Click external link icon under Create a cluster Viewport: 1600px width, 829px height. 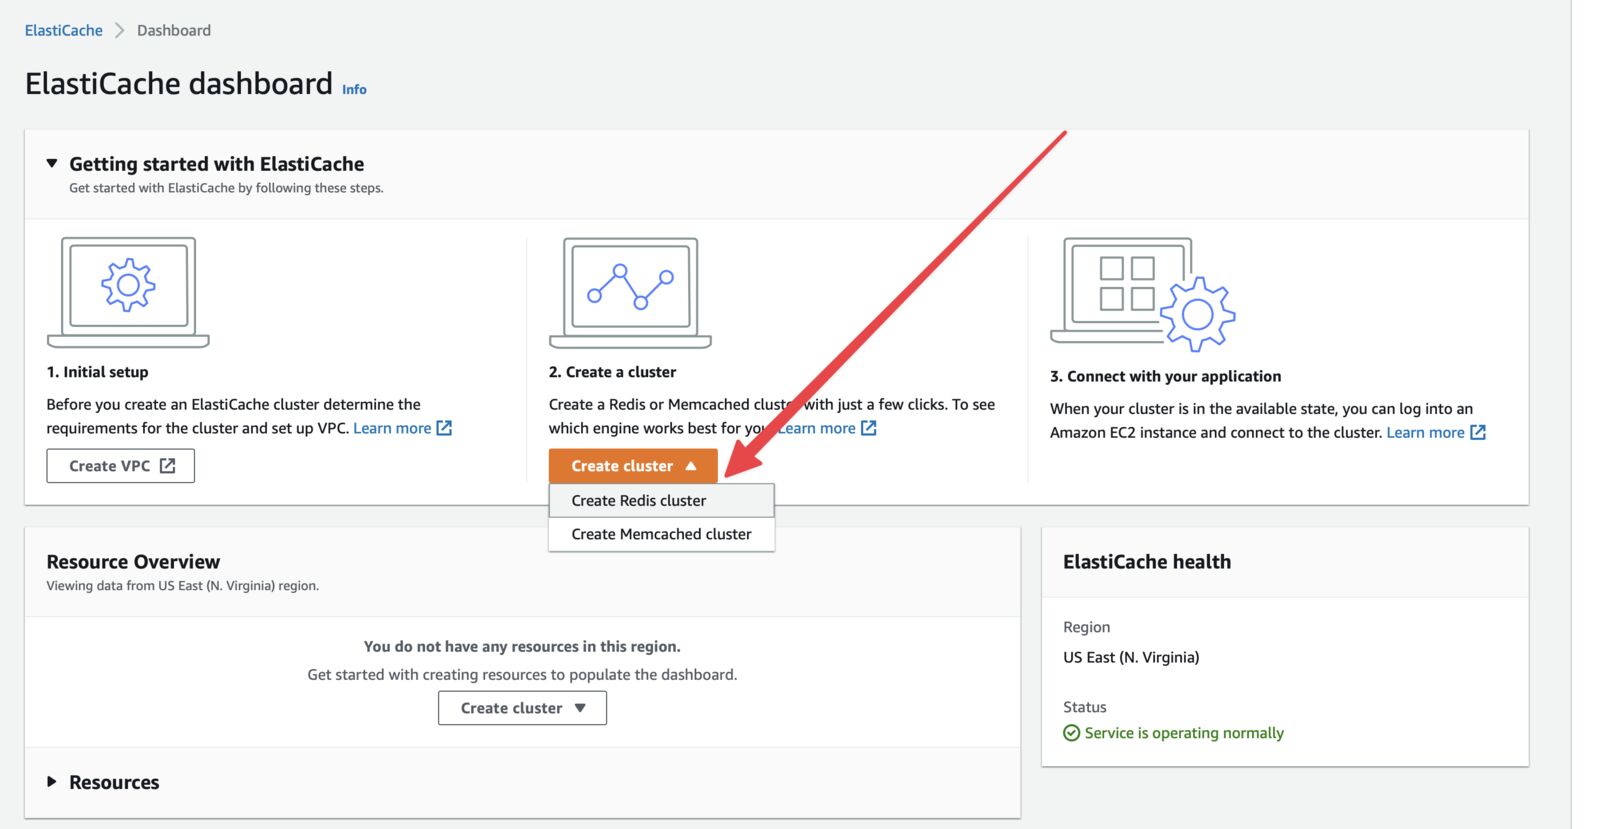click(x=869, y=428)
